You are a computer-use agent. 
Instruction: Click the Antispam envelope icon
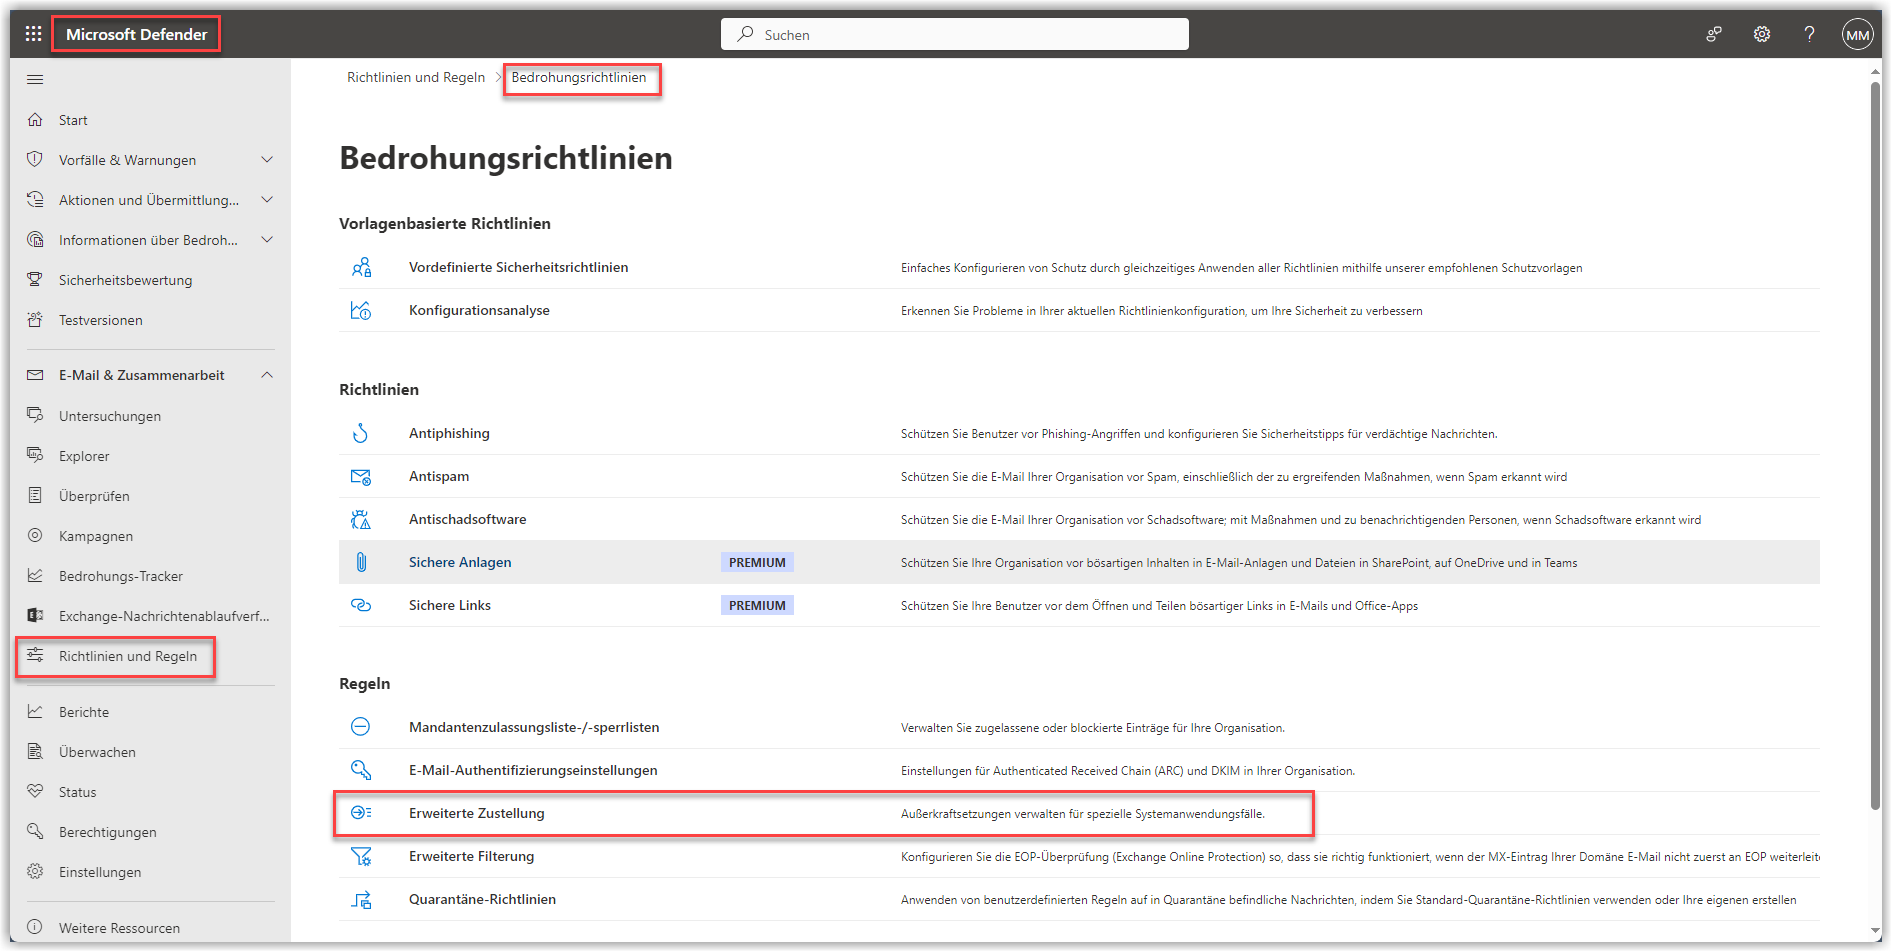pos(361,476)
